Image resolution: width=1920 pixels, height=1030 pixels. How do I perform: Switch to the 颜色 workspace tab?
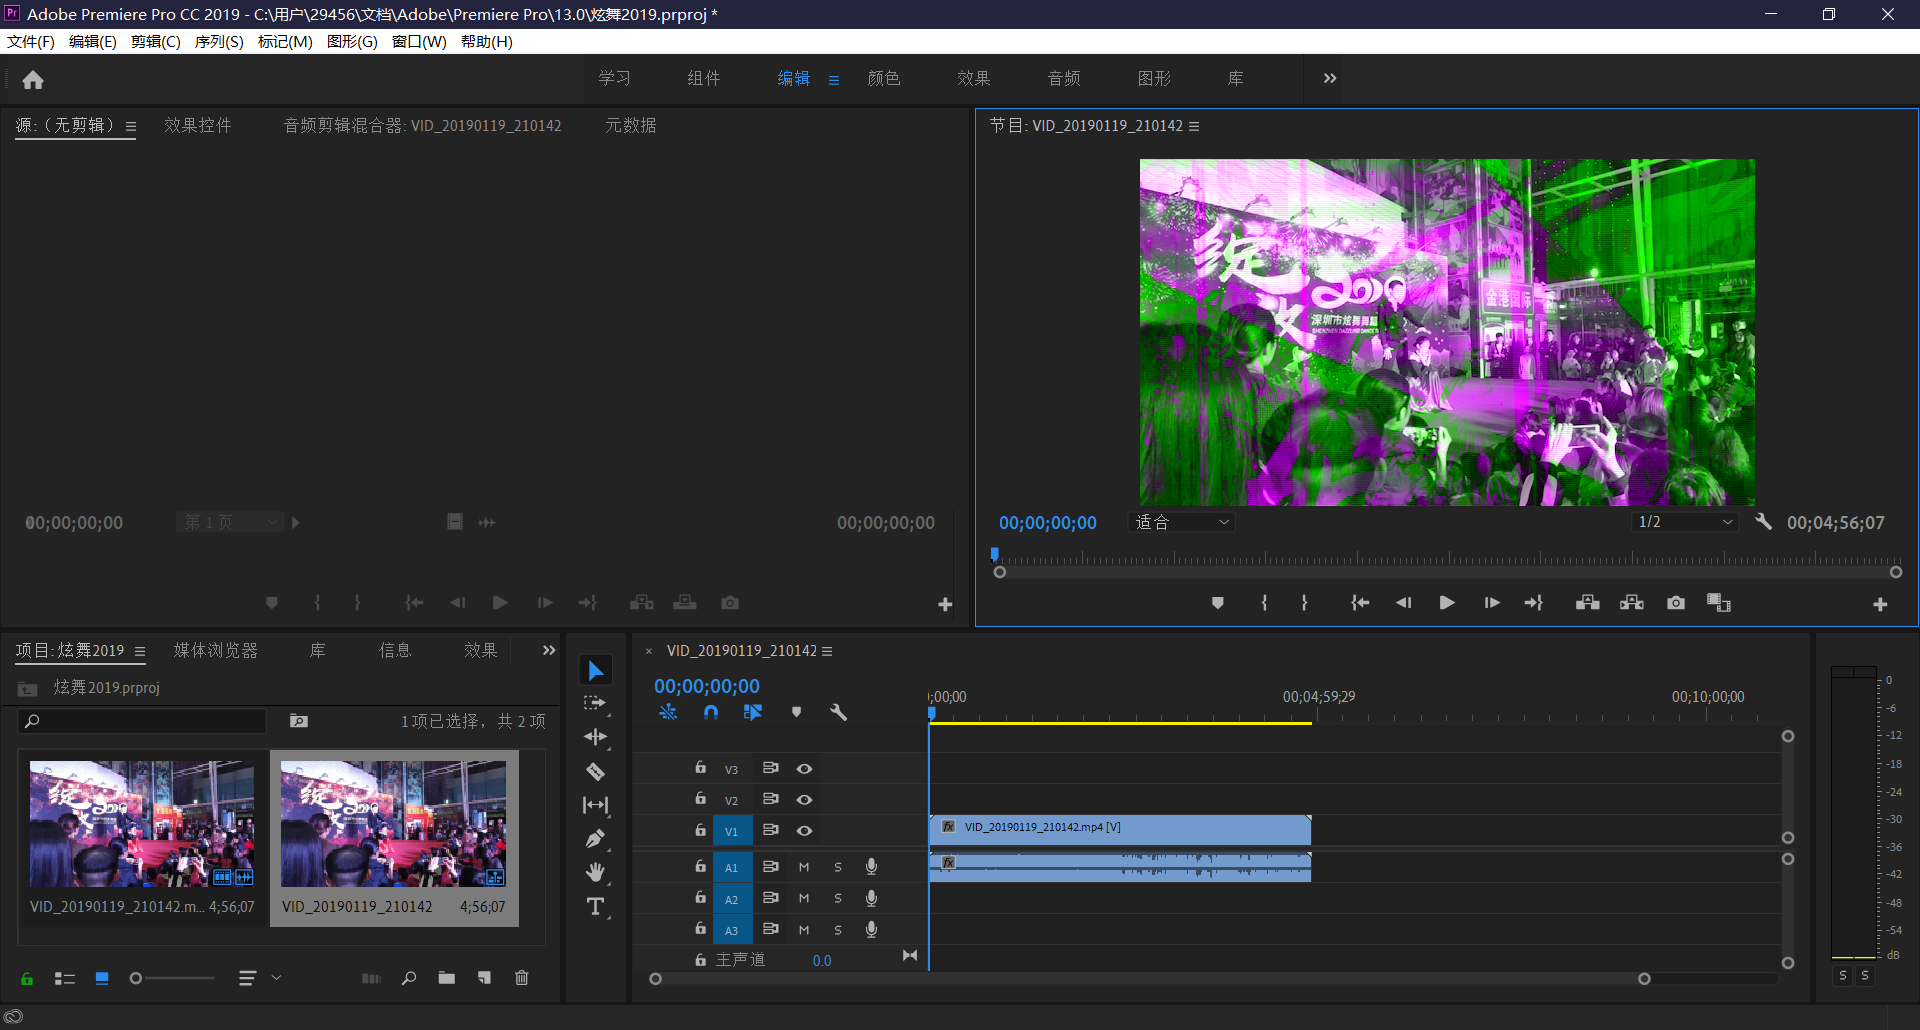[883, 78]
